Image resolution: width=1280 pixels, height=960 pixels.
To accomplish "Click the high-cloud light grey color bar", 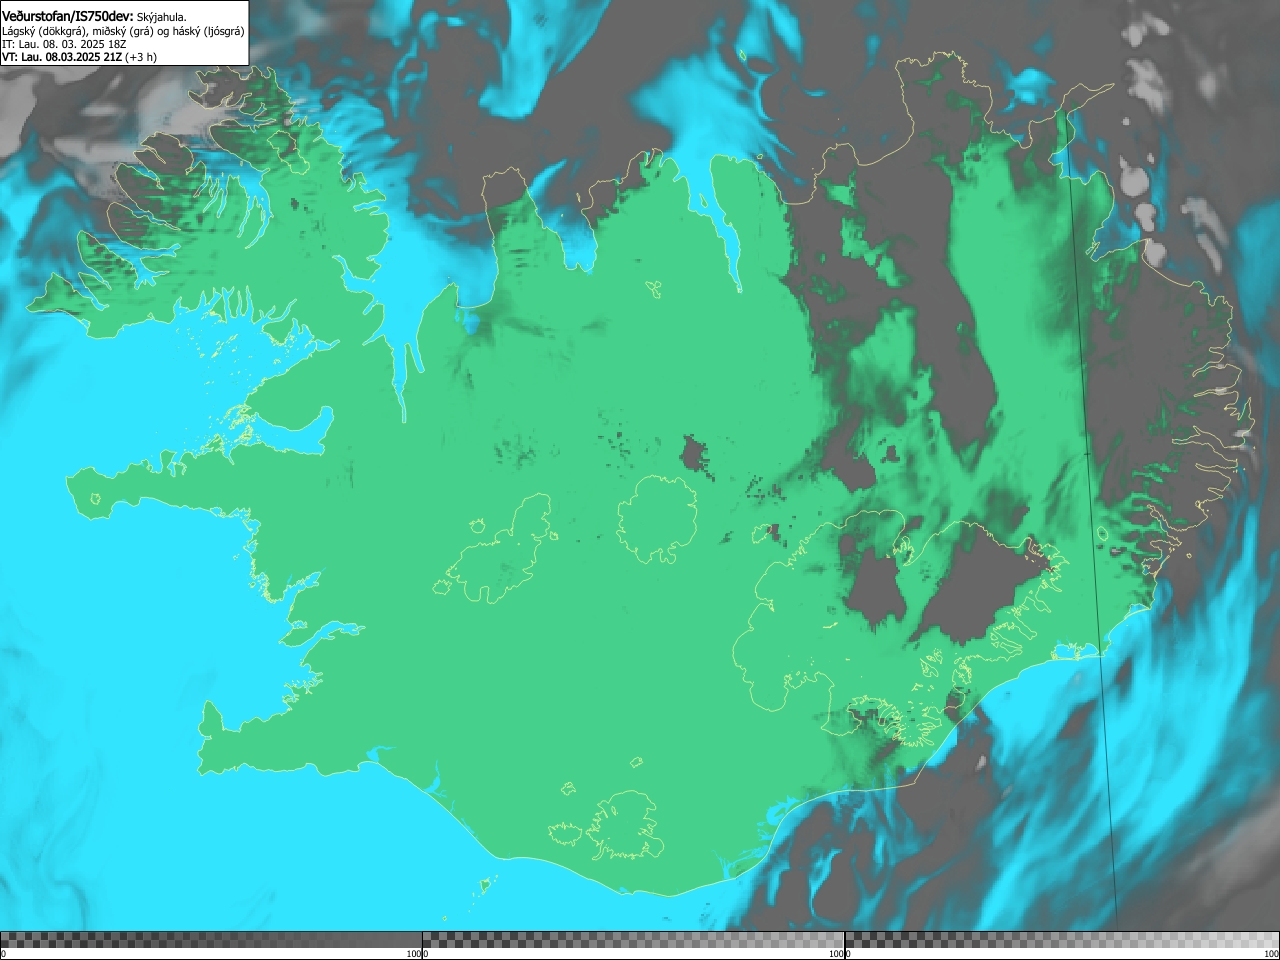I will pyautogui.click(x=1062, y=940).
